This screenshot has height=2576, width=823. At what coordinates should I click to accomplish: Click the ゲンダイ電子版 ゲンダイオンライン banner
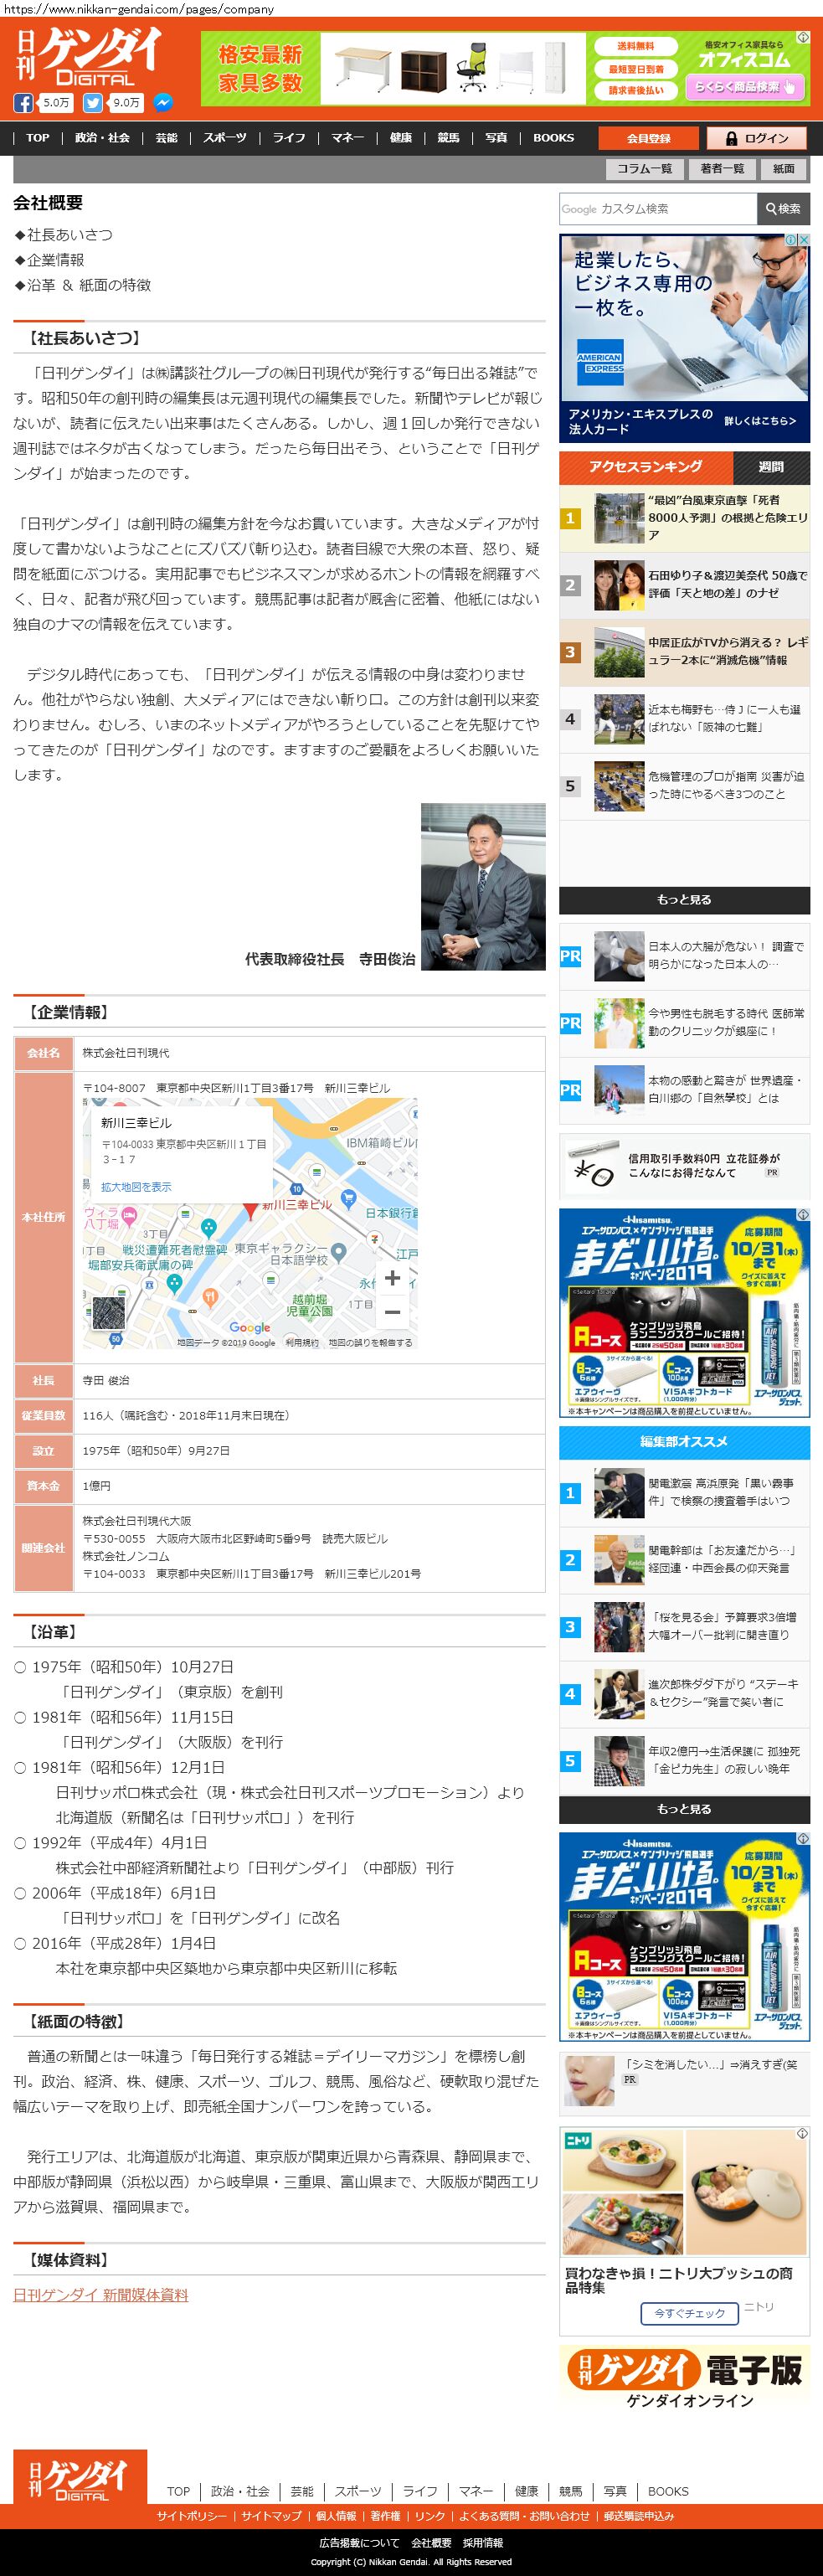point(684,2379)
